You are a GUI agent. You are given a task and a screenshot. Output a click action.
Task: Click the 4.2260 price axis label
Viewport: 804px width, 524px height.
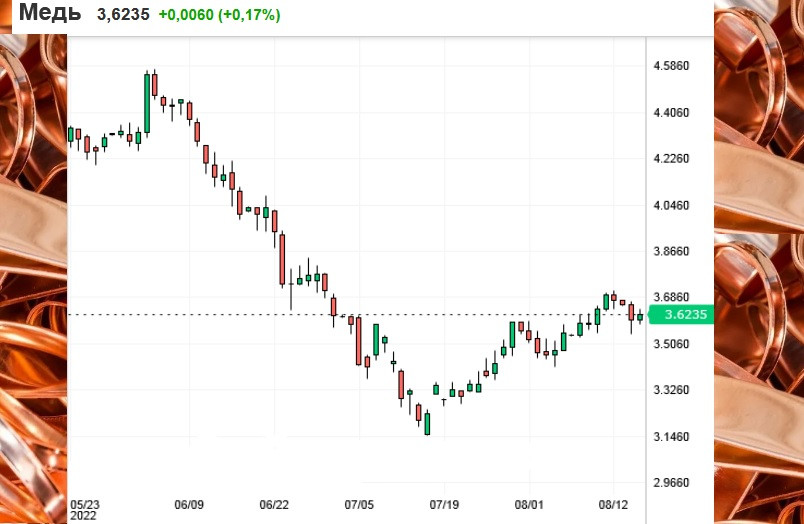672,159
